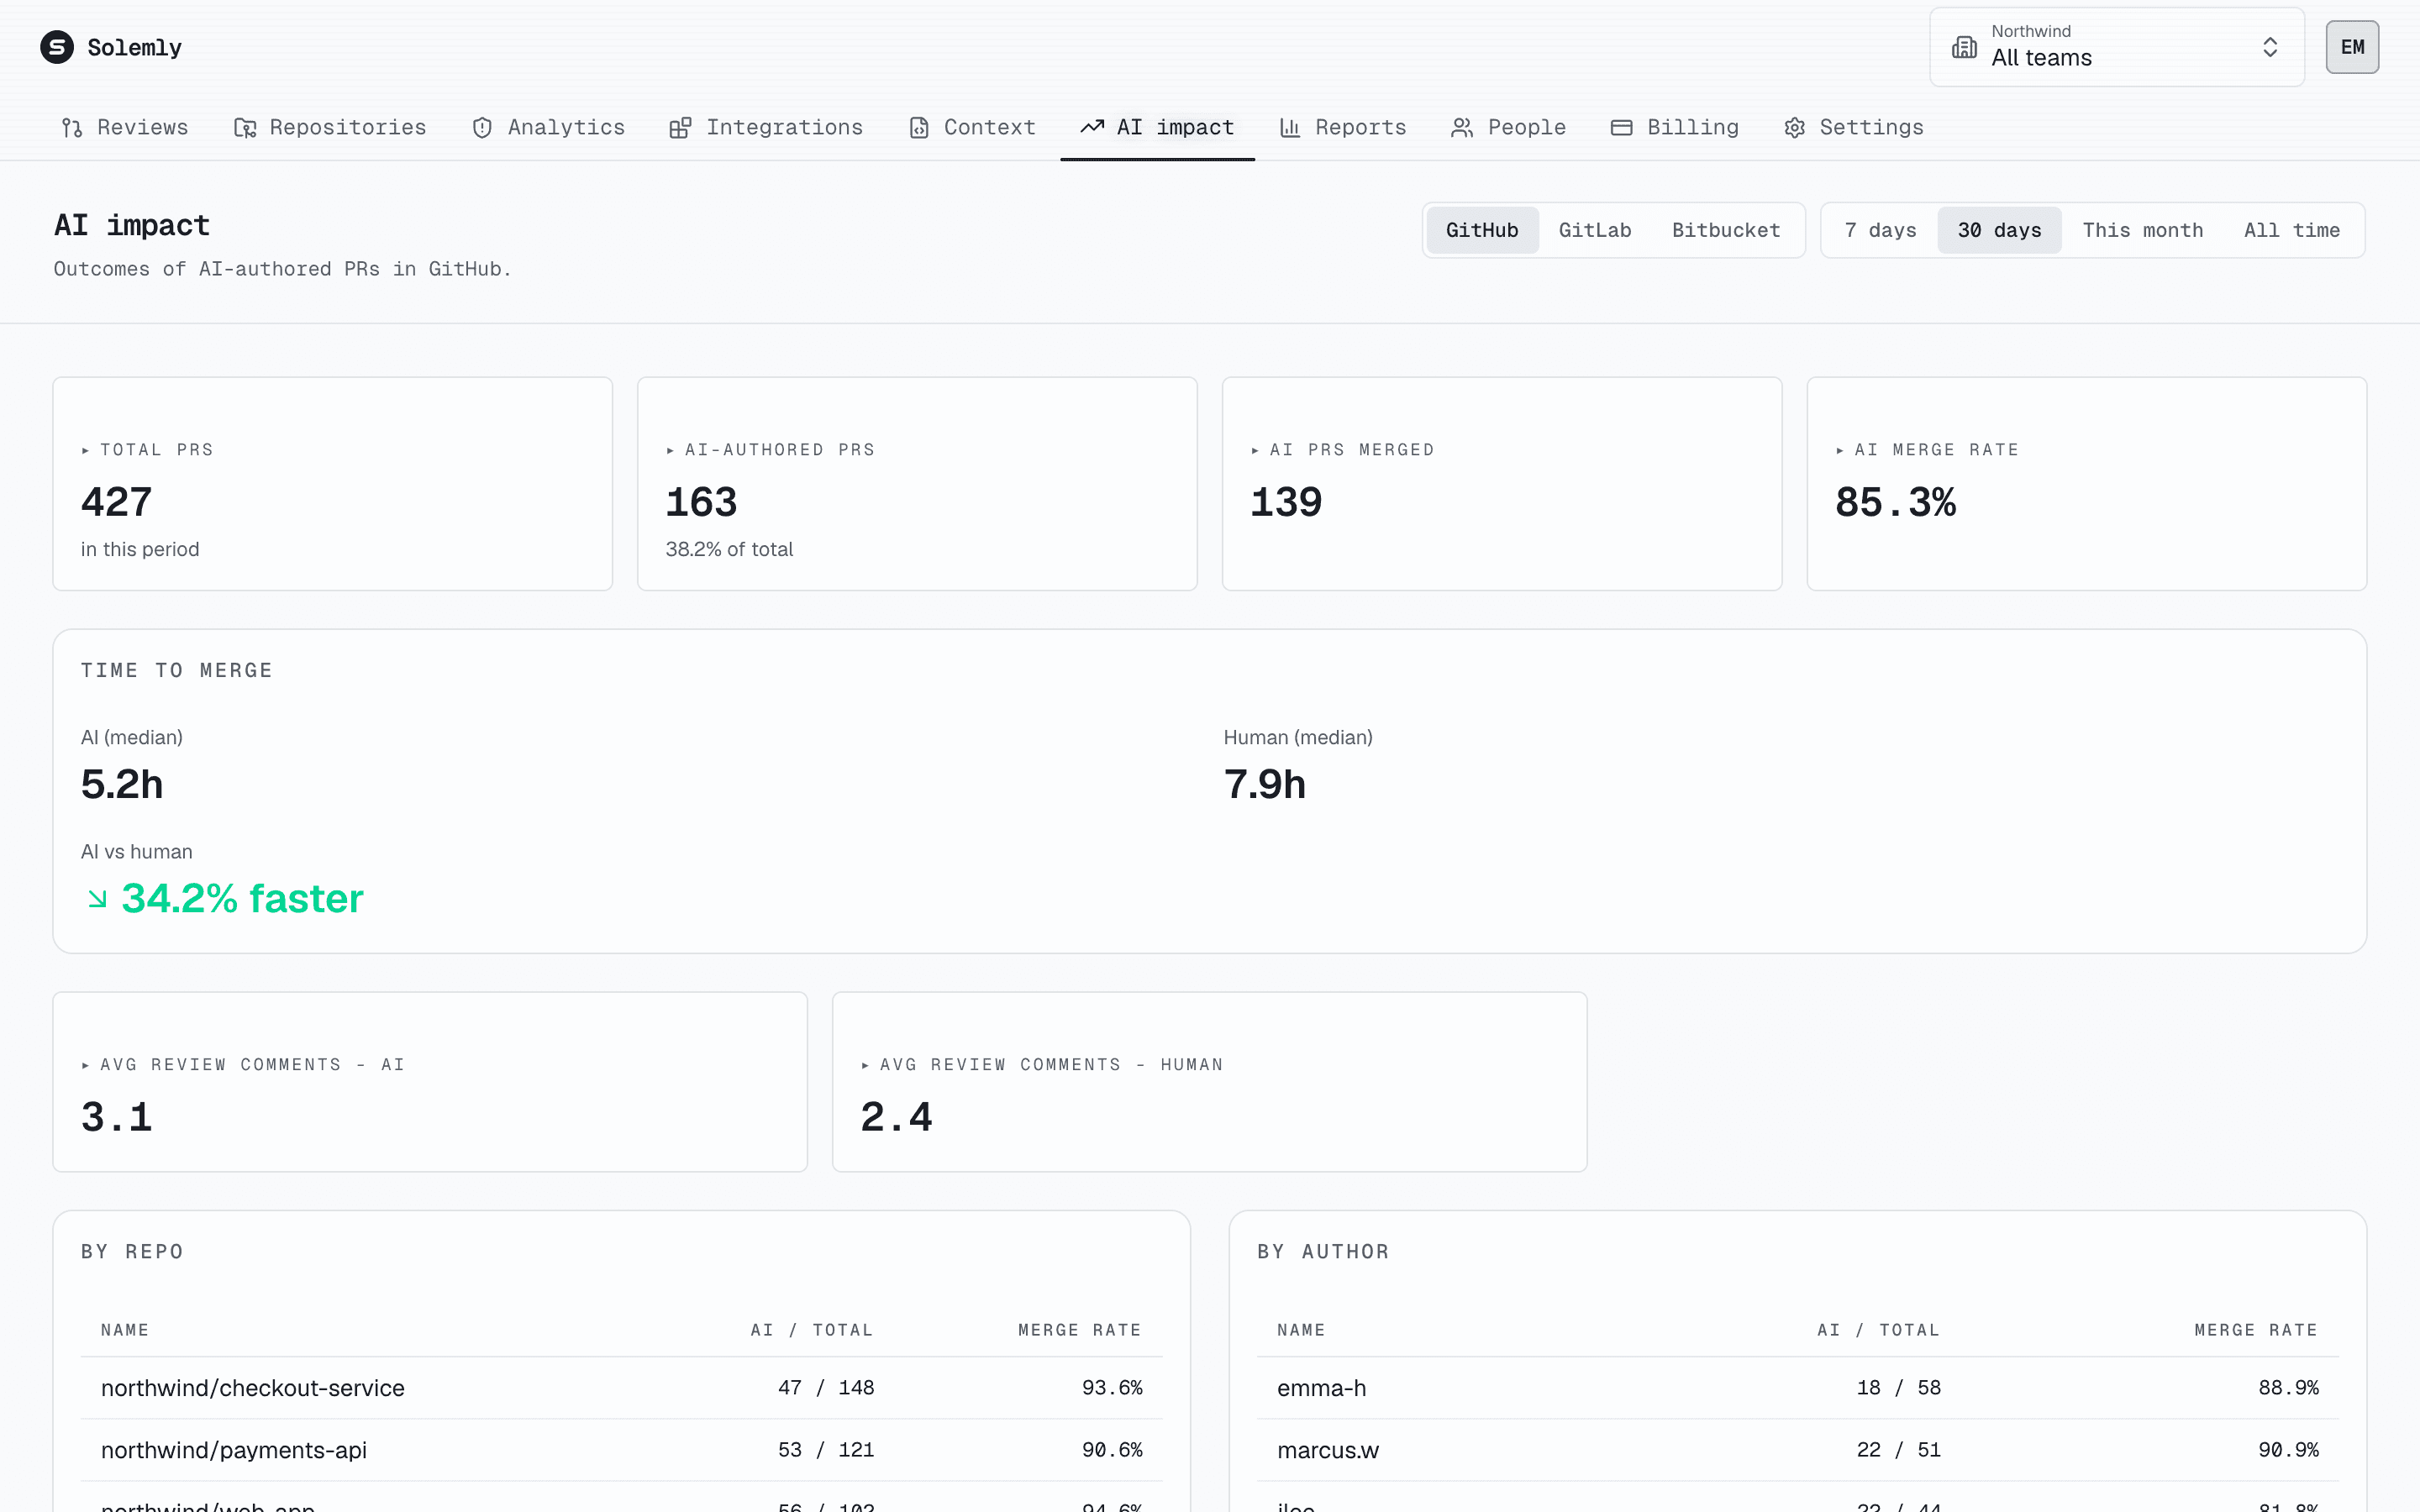
Task: Click the Integrations blocks icon
Action: (x=680, y=128)
